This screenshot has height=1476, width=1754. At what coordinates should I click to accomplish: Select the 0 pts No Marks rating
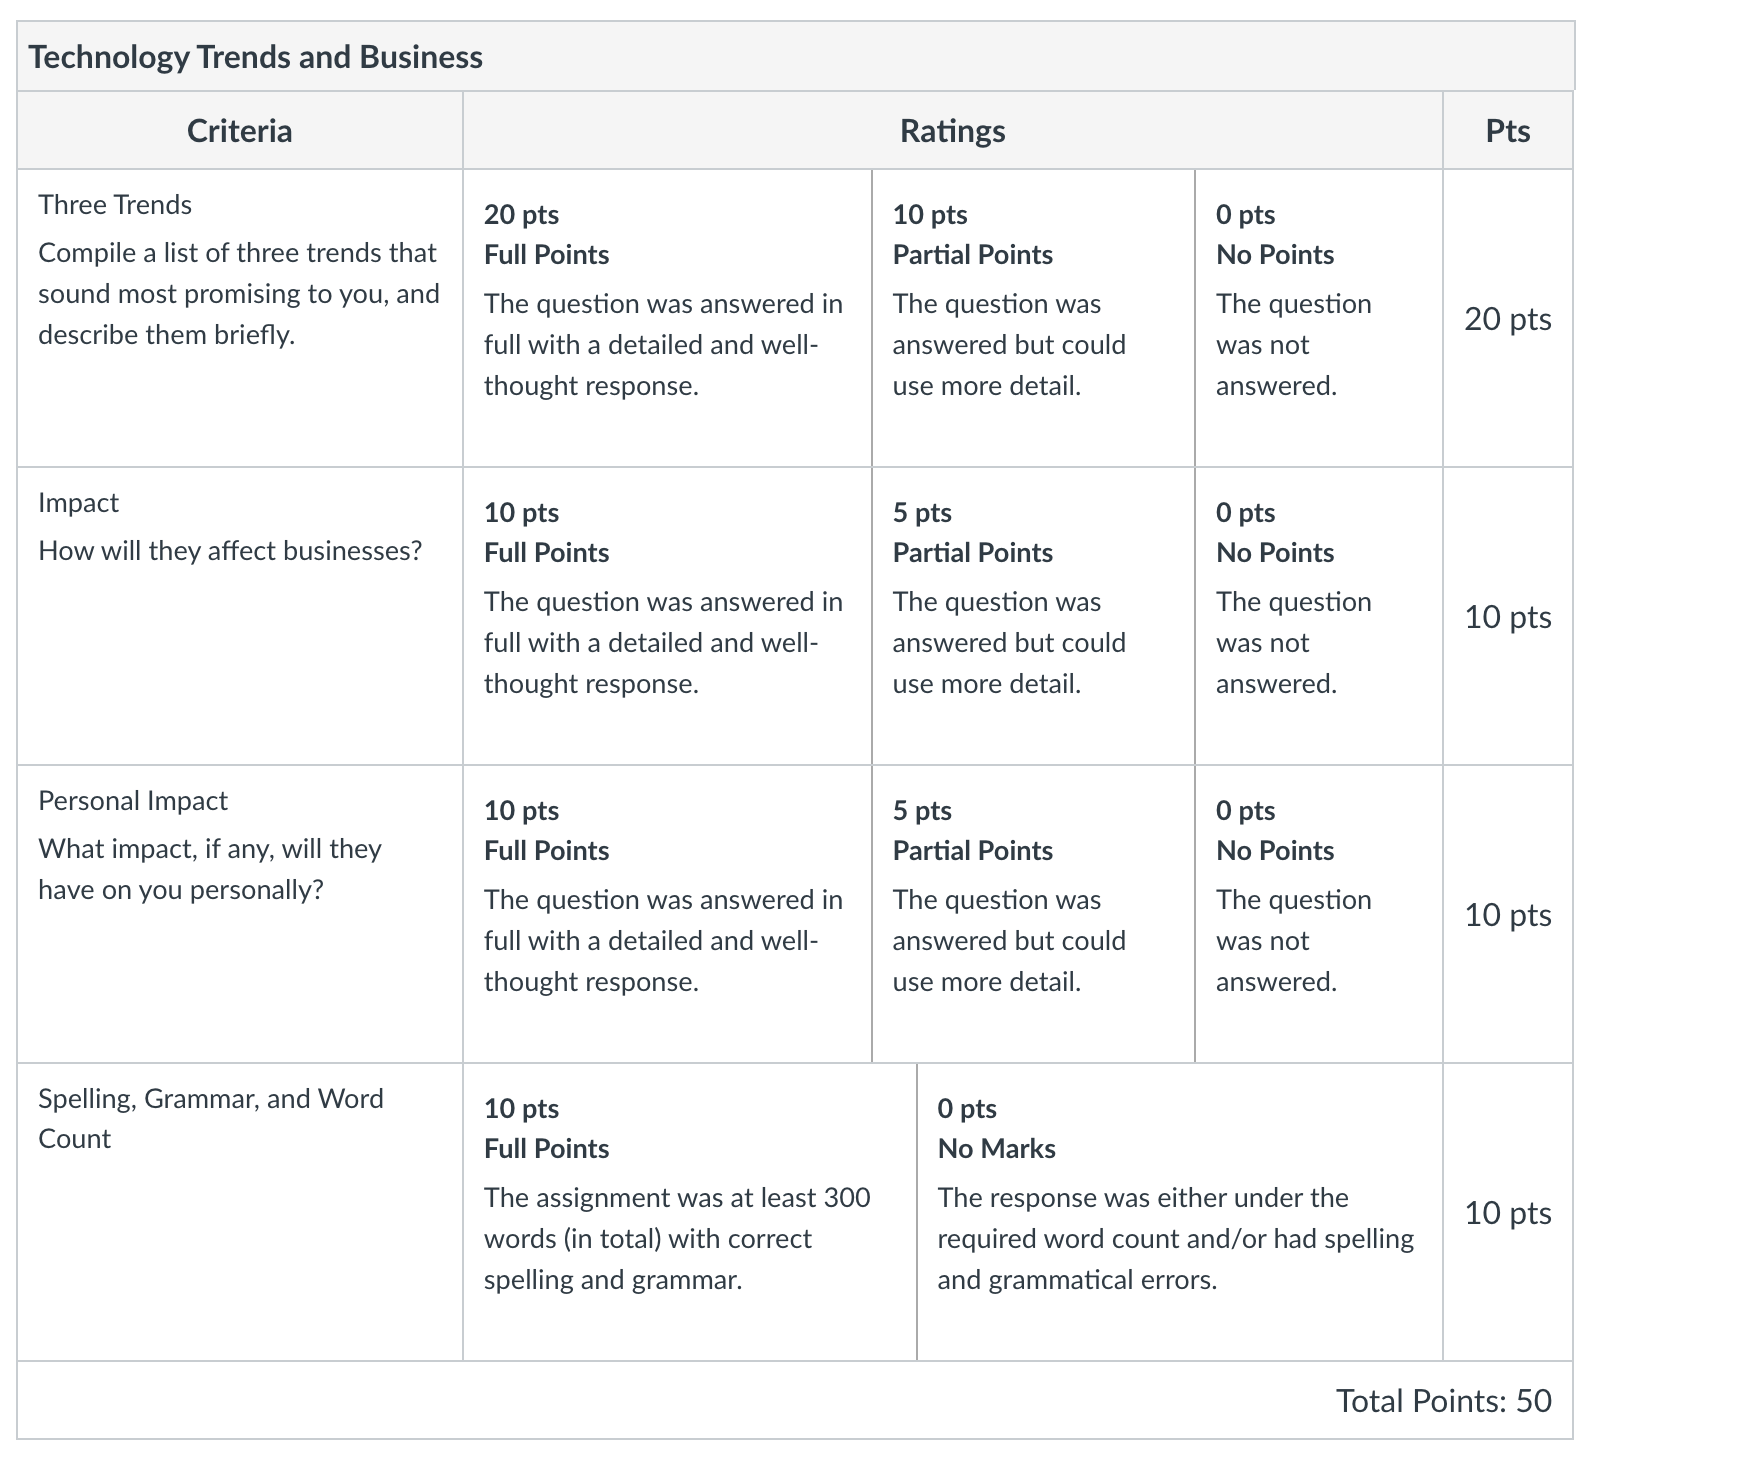[x=1180, y=1212]
